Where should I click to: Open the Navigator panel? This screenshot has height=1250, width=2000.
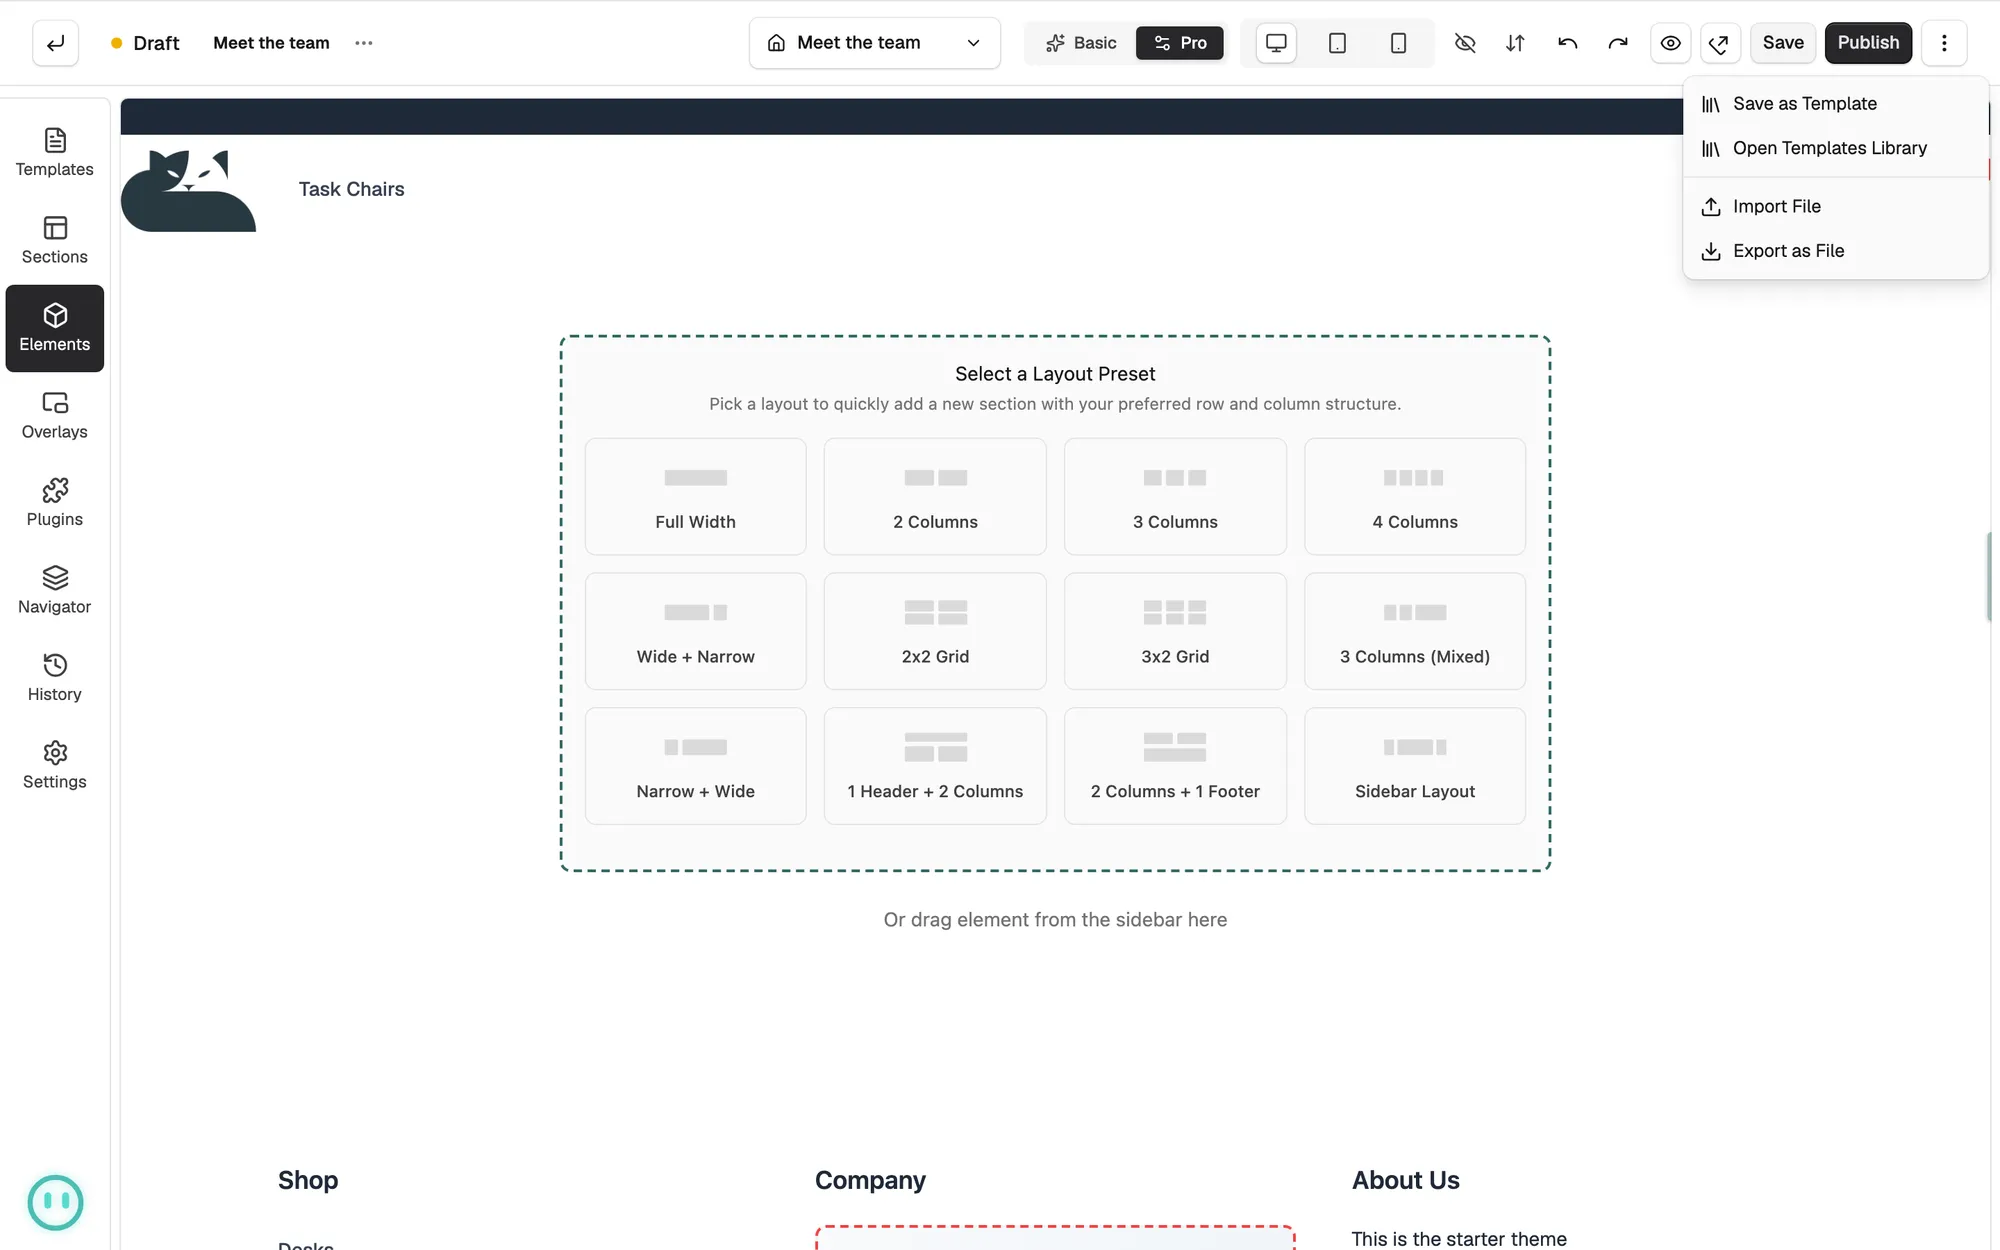click(55, 591)
